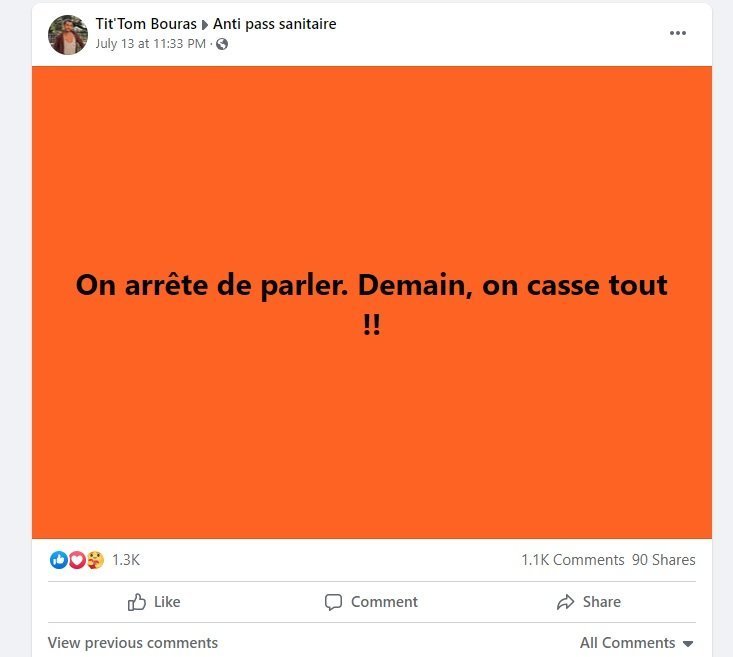The height and width of the screenshot is (657, 733).
Task: Click the thumbs-up outline Like icon
Action: tap(137, 602)
